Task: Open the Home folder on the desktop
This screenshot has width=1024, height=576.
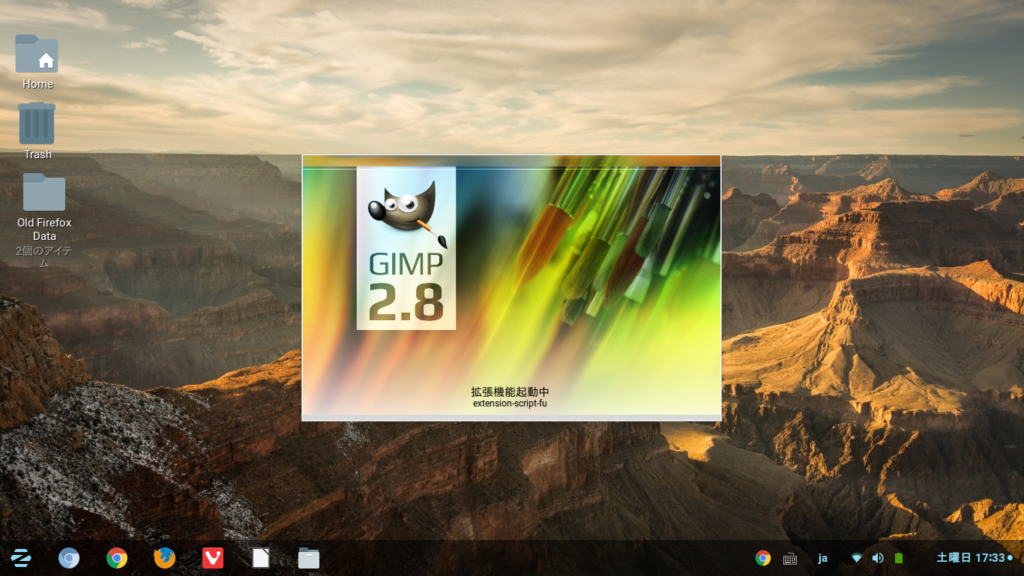Action: [x=36, y=55]
